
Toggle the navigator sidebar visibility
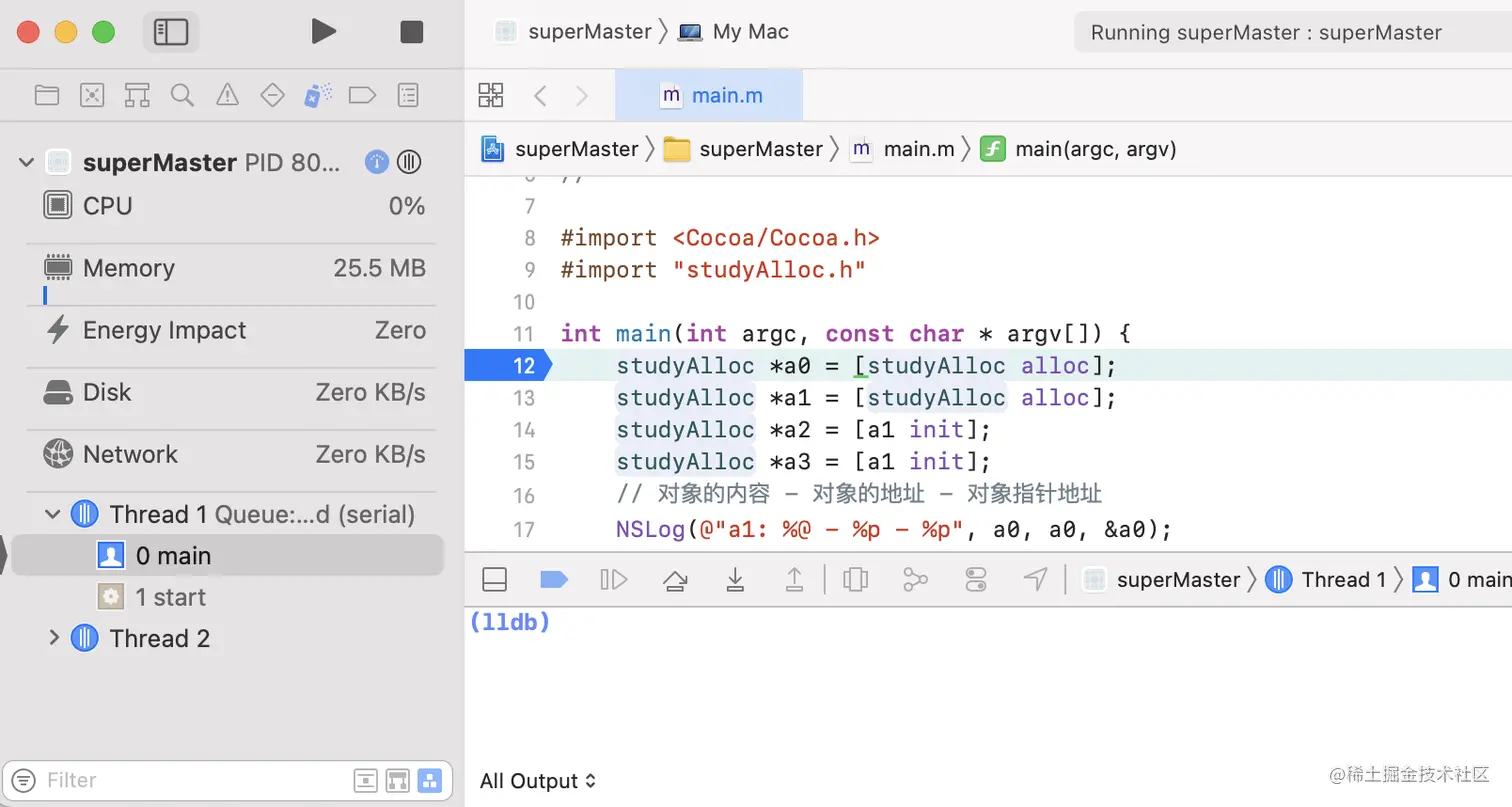(171, 32)
